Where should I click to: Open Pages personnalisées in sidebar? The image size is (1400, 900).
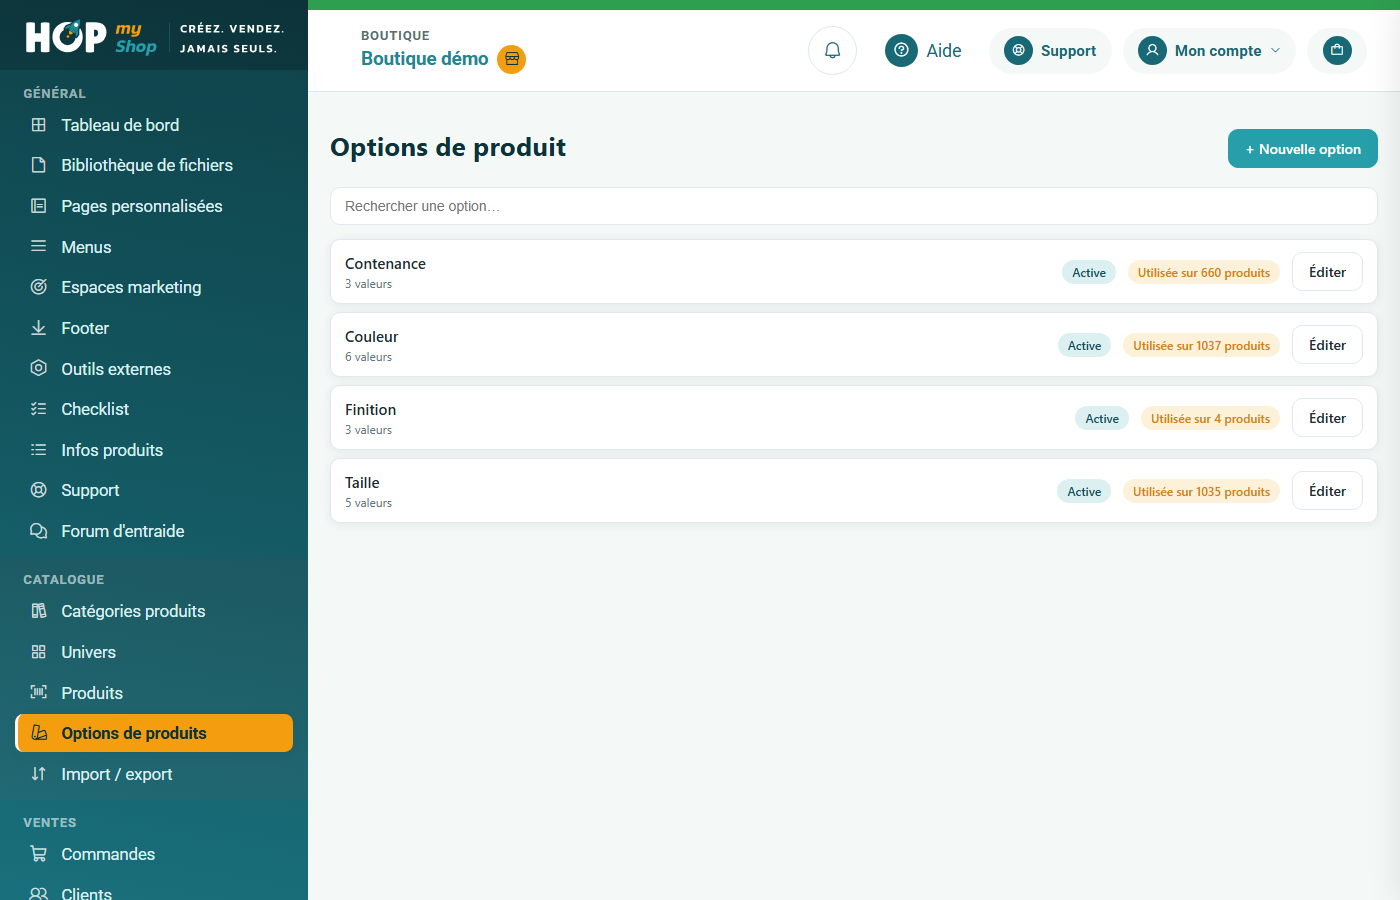click(x=154, y=206)
